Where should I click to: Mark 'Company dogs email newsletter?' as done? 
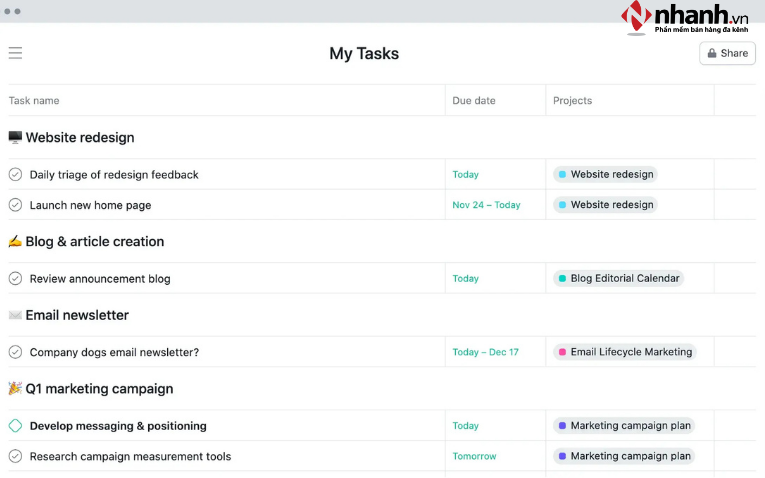click(15, 352)
